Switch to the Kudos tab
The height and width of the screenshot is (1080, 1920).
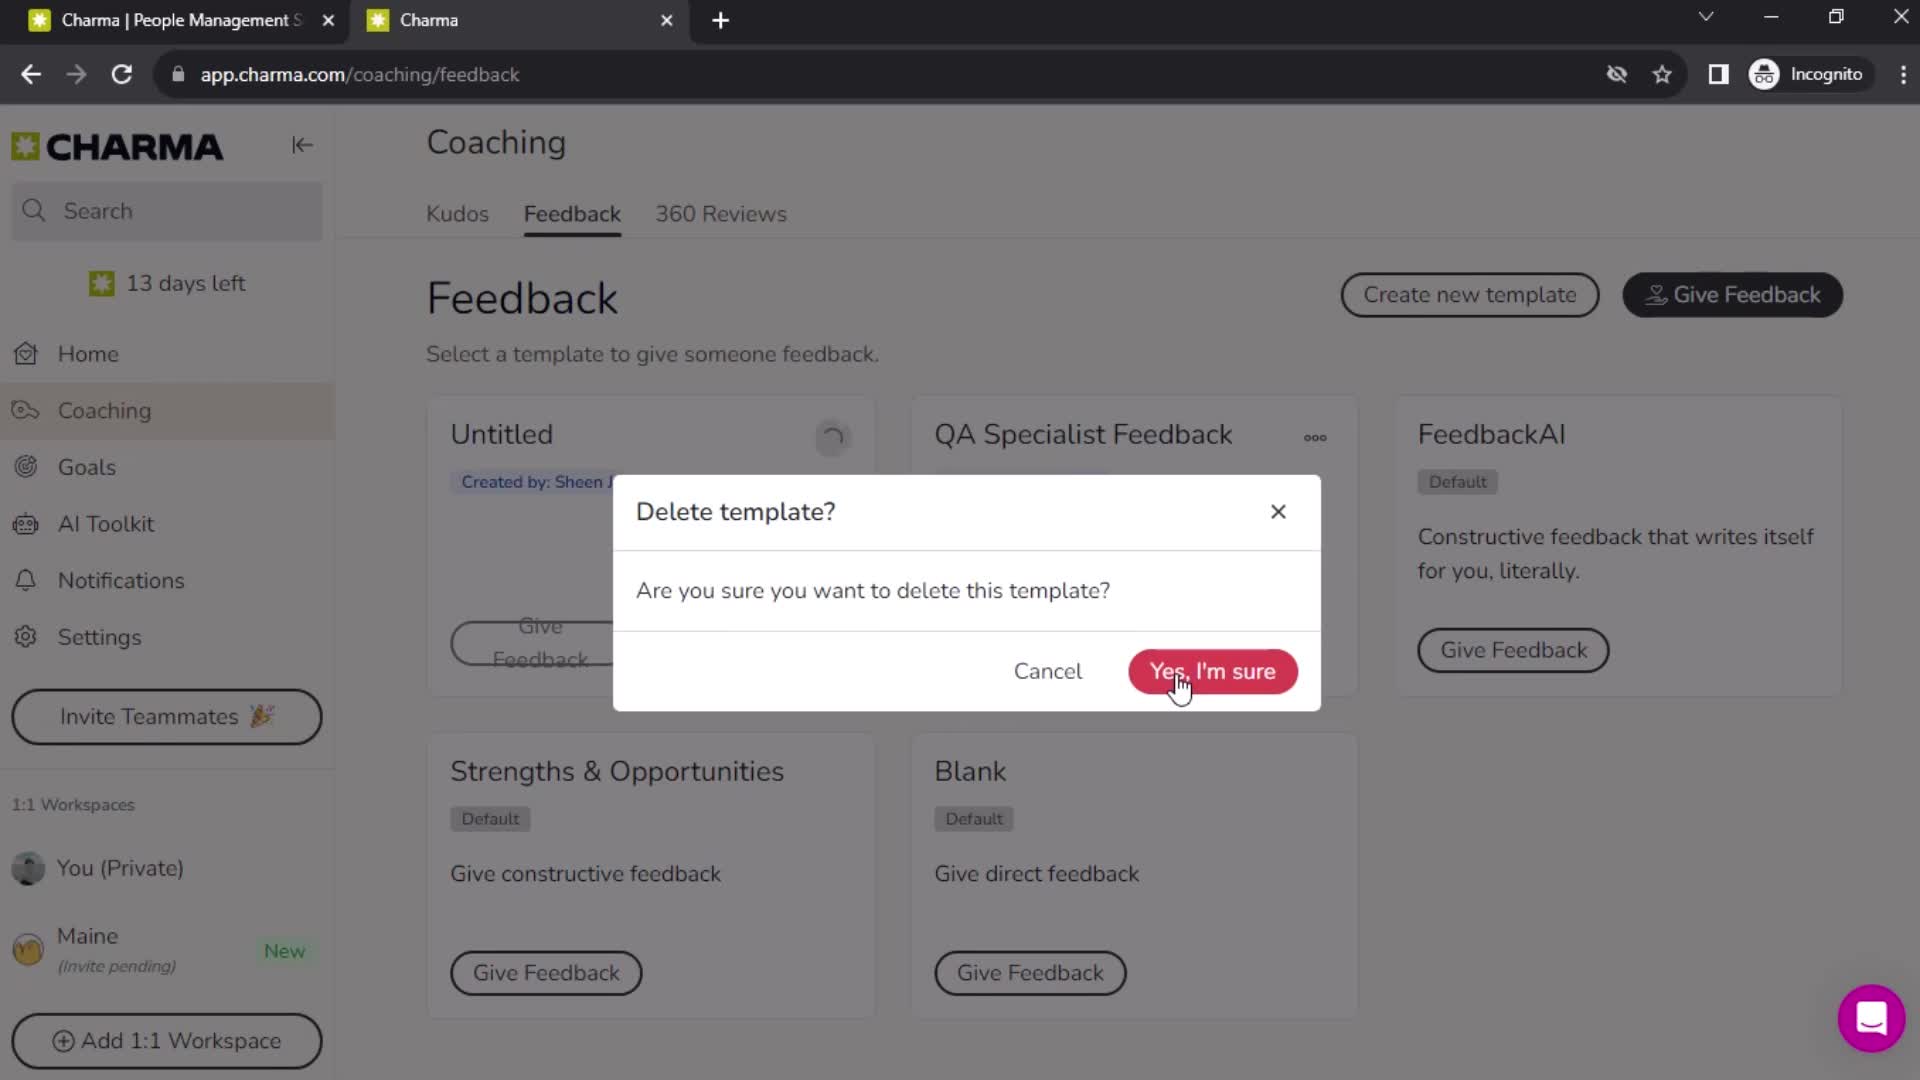pyautogui.click(x=457, y=214)
